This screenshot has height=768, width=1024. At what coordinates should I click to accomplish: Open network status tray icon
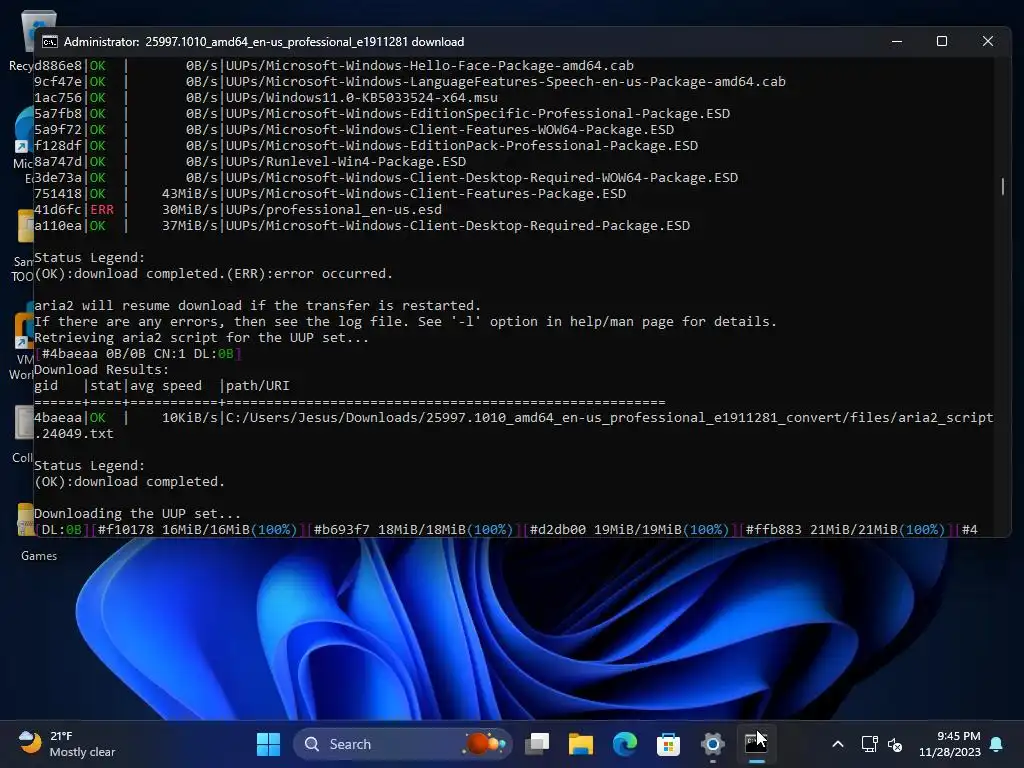click(869, 744)
